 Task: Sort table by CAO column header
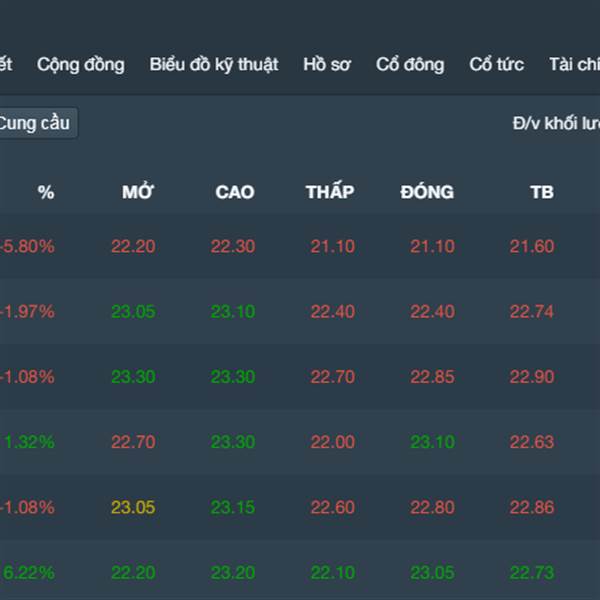pos(235,192)
